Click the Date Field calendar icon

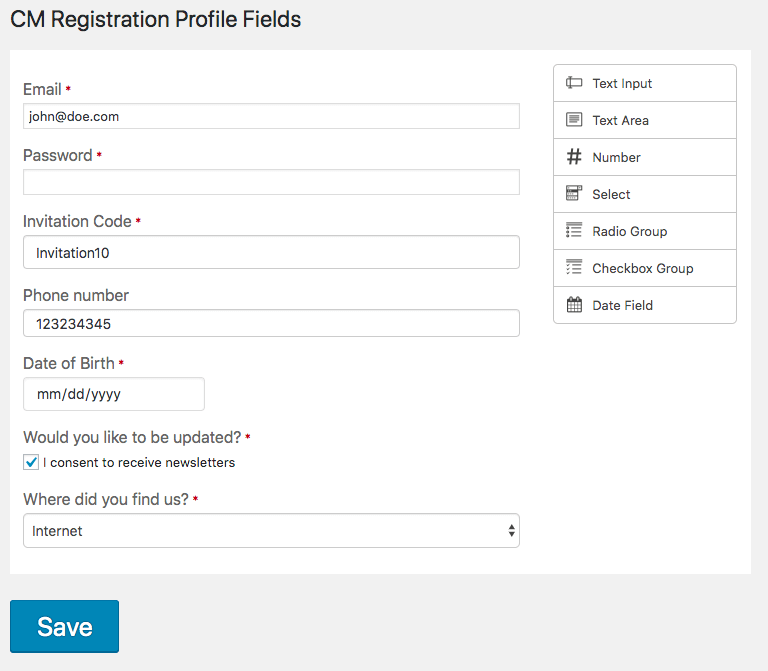(574, 305)
